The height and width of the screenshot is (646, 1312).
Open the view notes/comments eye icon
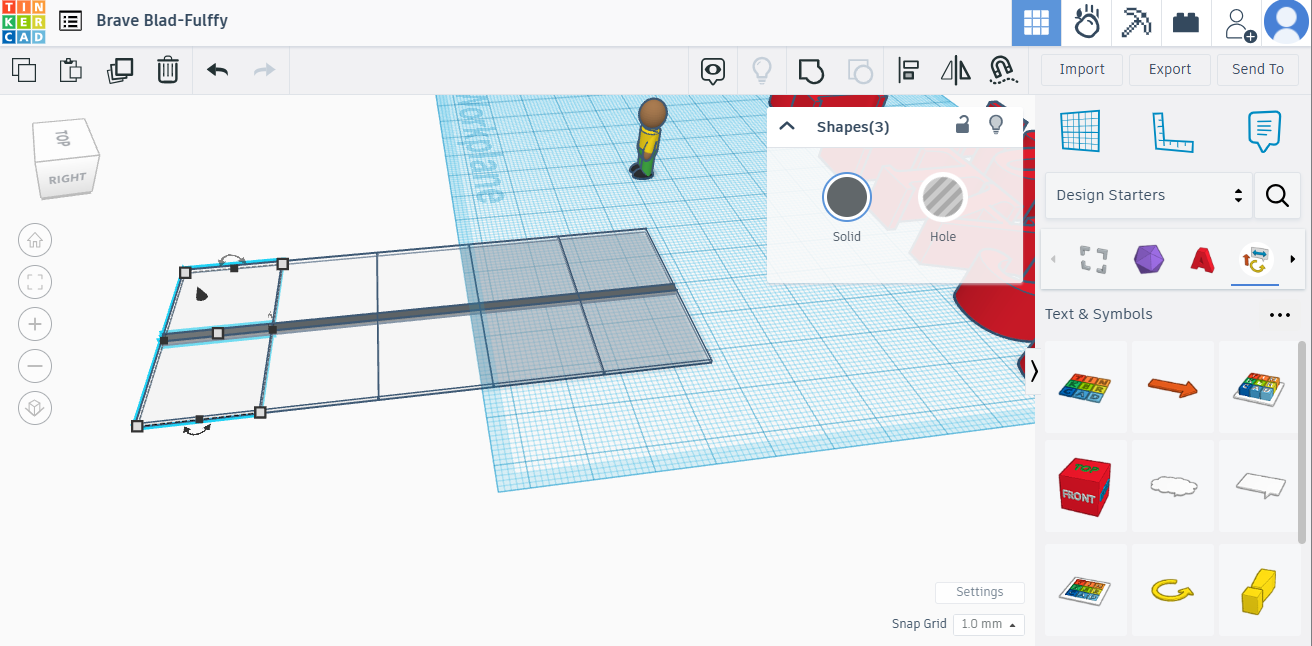(x=713, y=70)
